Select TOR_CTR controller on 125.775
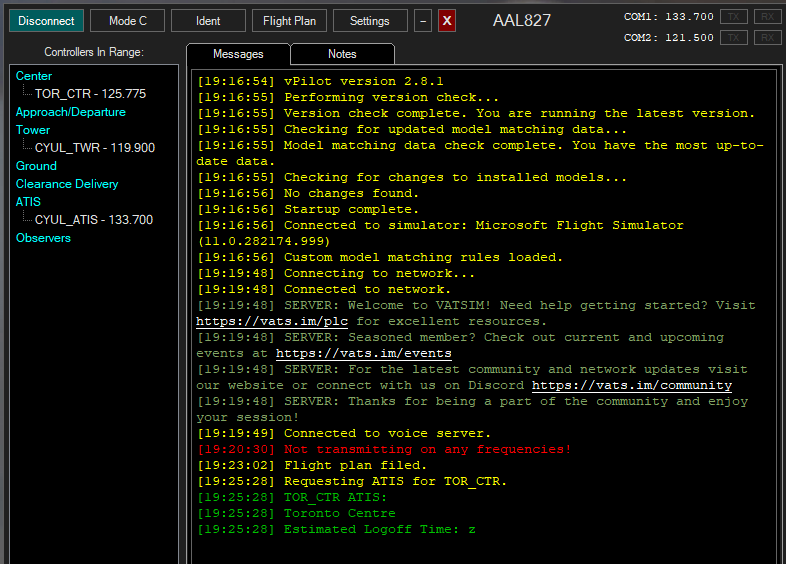The image size is (786, 564). click(90, 94)
